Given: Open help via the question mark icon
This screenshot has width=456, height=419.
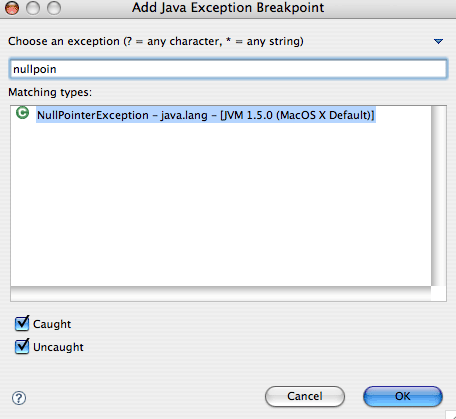Looking at the screenshot, I should (19, 398).
